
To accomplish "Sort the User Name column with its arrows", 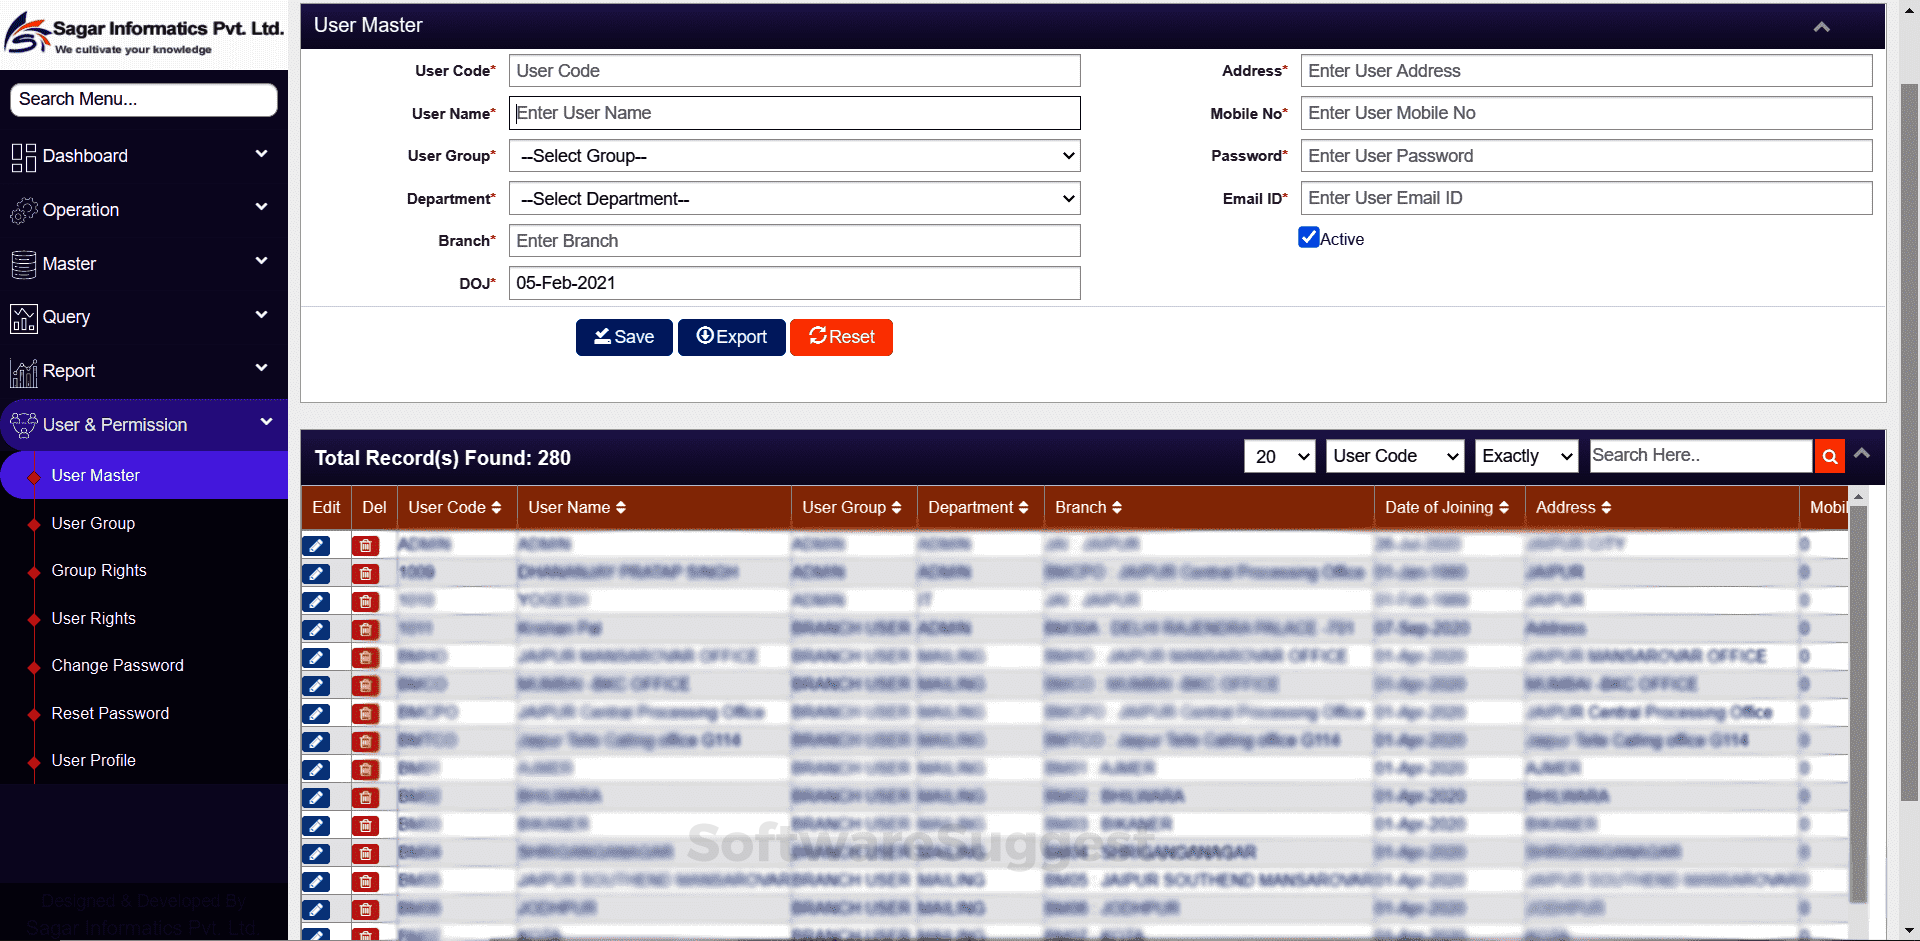I will click(x=620, y=507).
